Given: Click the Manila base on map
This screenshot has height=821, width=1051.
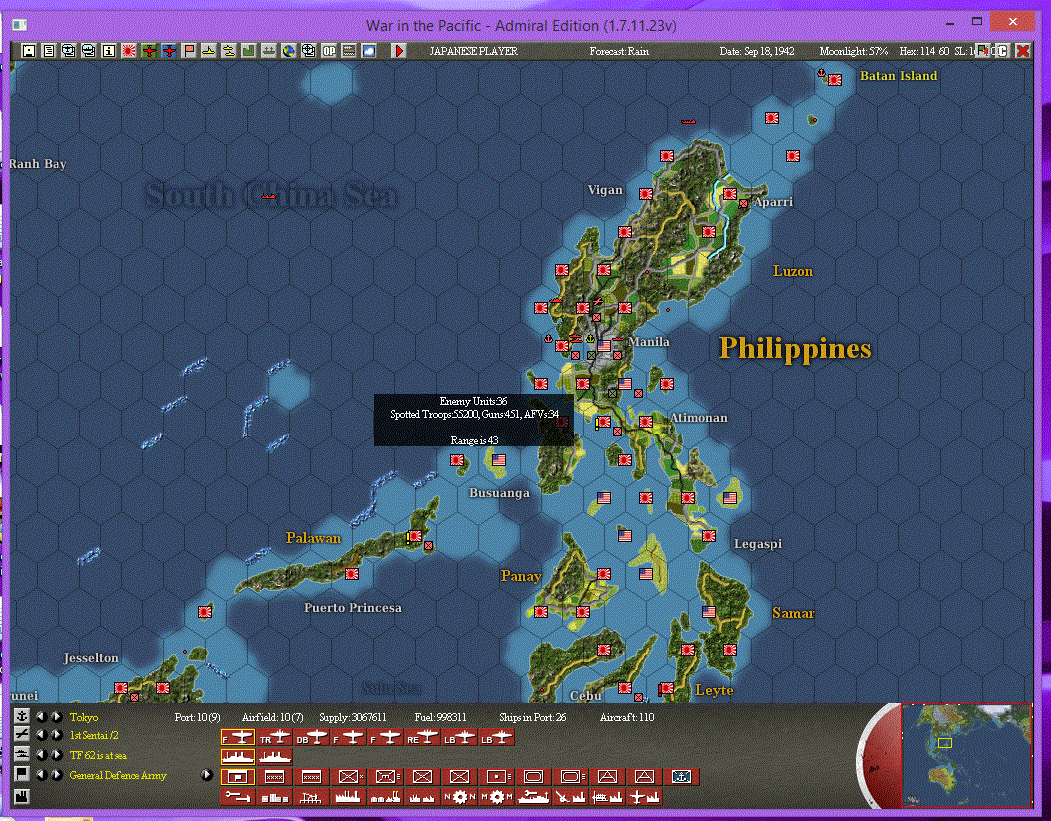Looking at the screenshot, I should pyautogui.click(x=605, y=345).
